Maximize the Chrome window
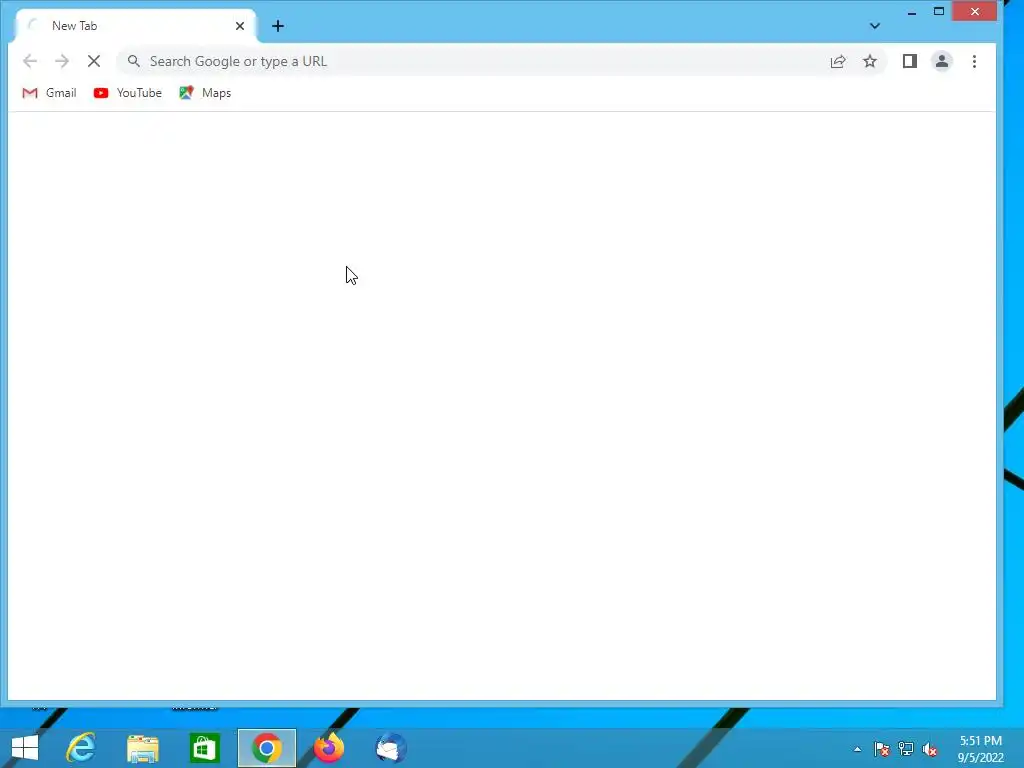1024x768 pixels. [938, 12]
